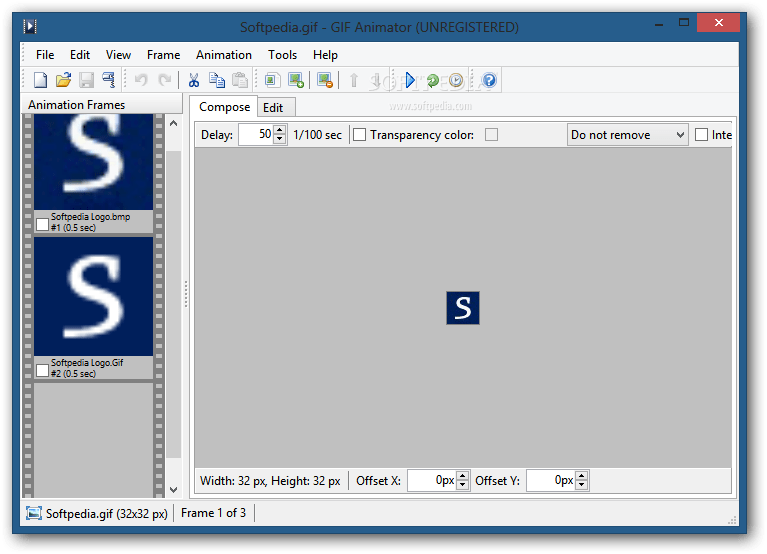
Task: Move frame up in order
Action: [x=354, y=80]
